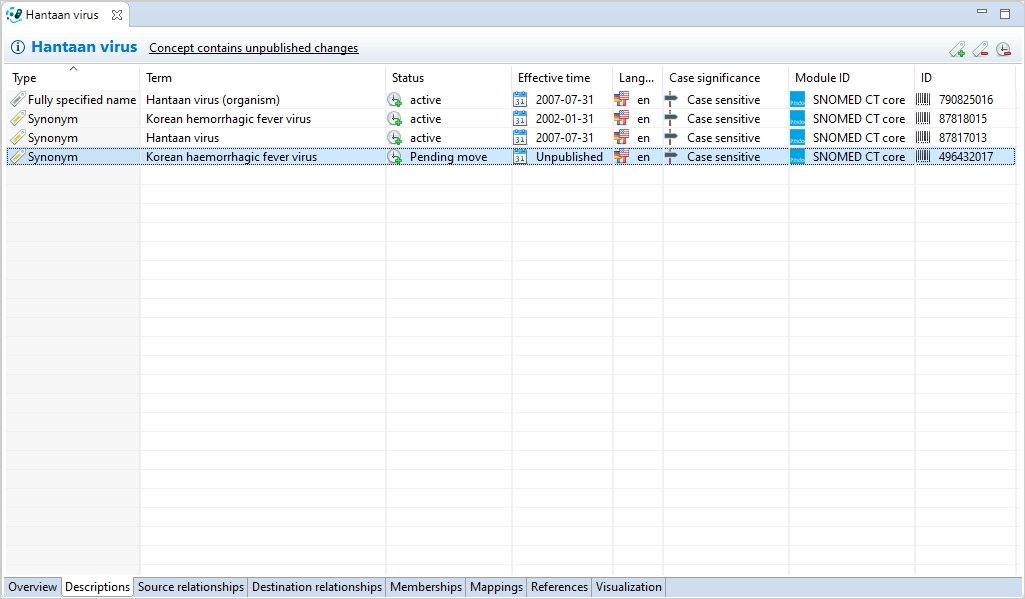Sort the table by the Type column
Screen dimensions: 1025x599
[70, 78]
